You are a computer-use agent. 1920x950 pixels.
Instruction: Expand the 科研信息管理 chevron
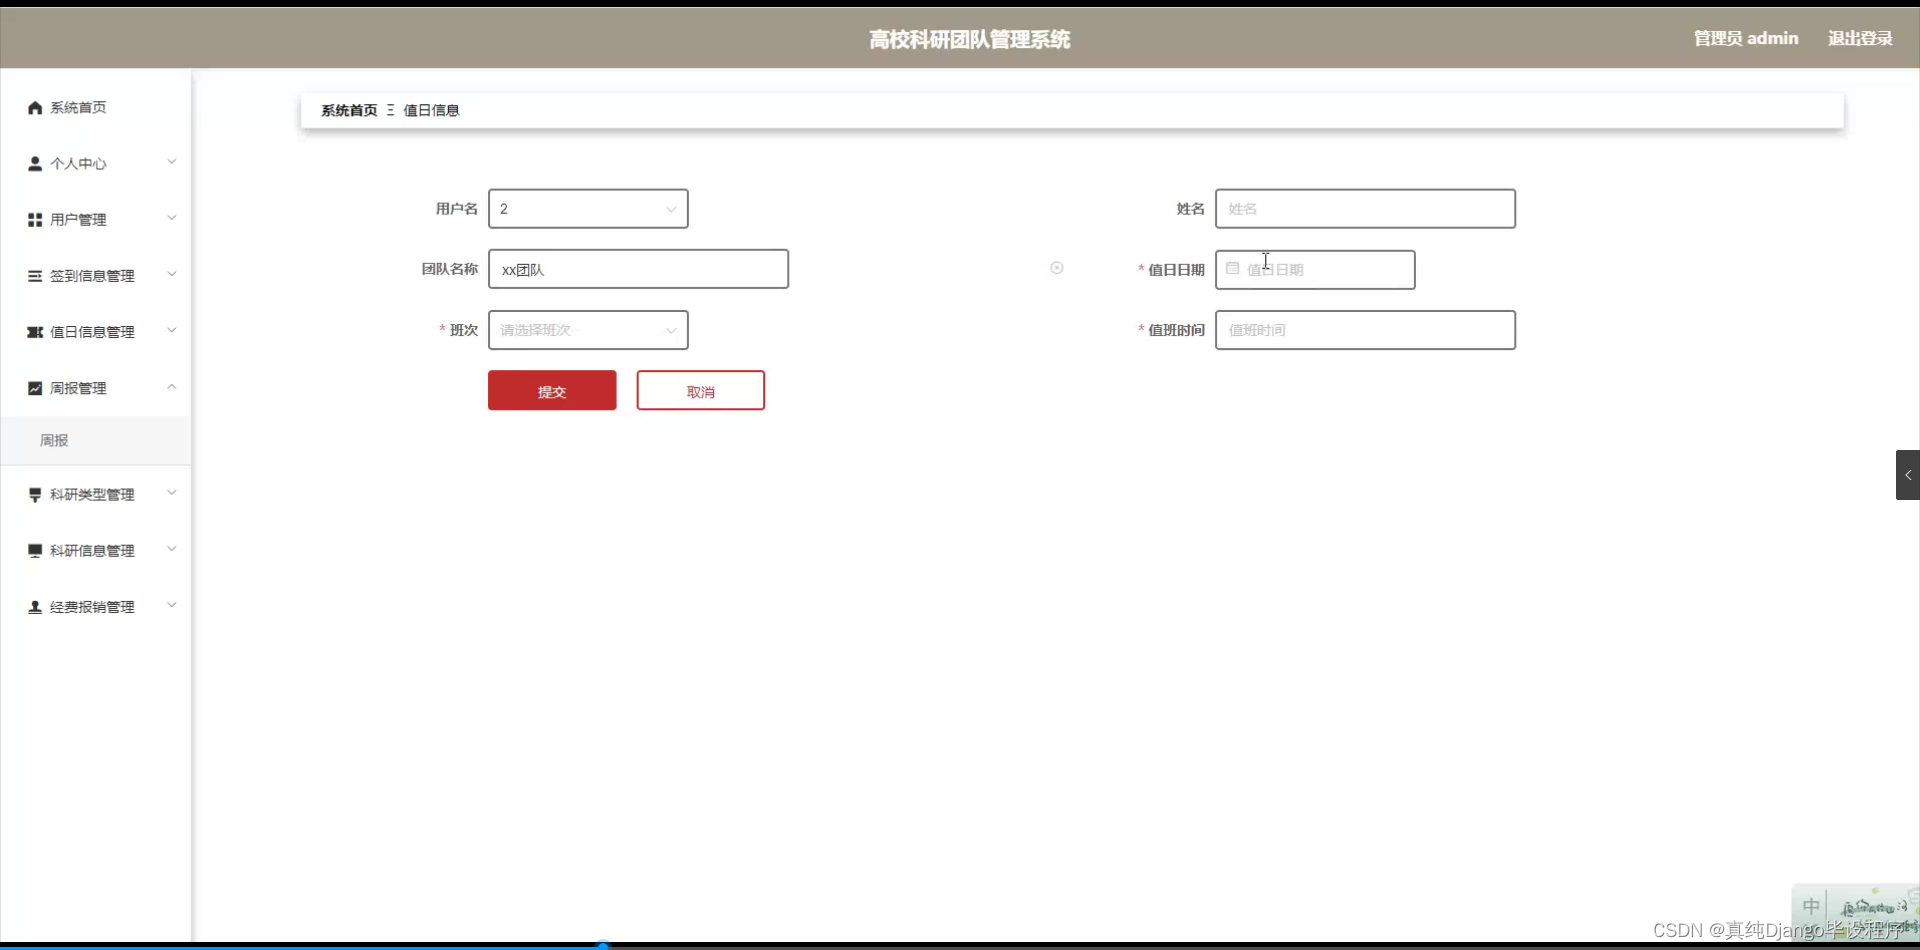point(172,549)
